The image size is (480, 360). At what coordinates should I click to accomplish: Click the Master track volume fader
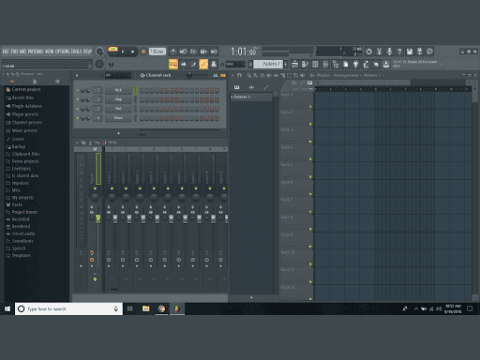click(98, 218)
